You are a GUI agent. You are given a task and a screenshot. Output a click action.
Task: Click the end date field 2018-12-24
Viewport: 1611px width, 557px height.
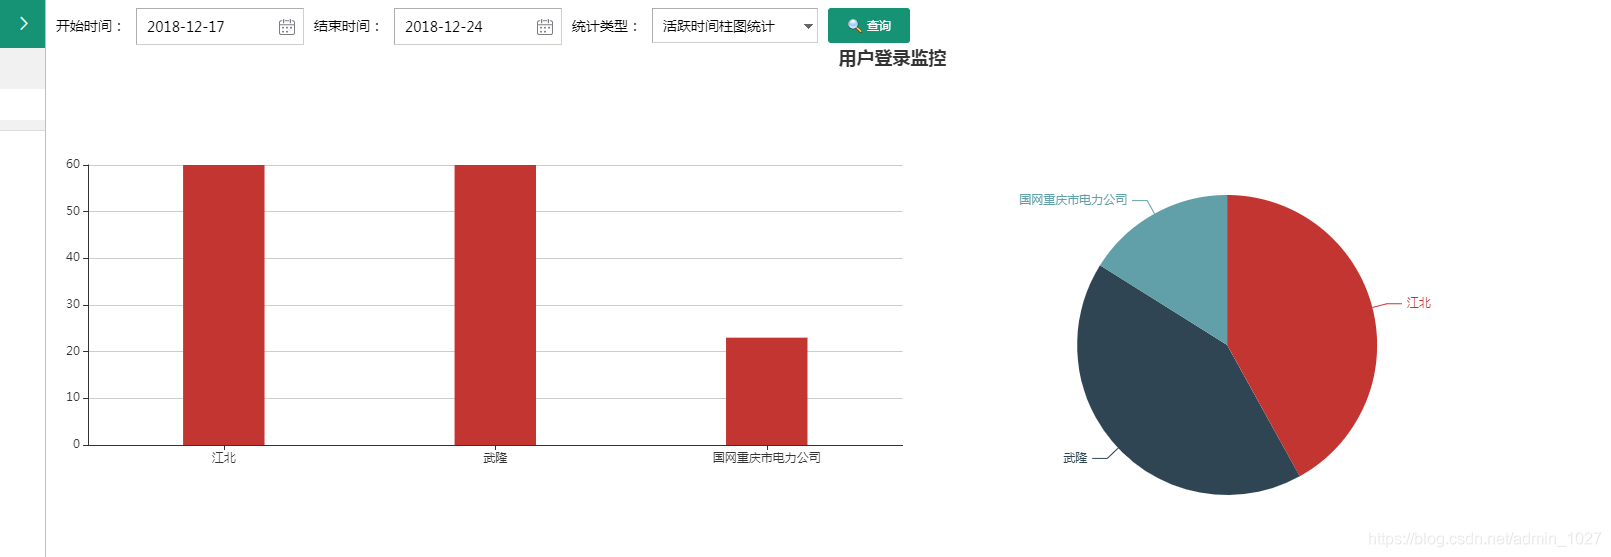pos(478,27)
